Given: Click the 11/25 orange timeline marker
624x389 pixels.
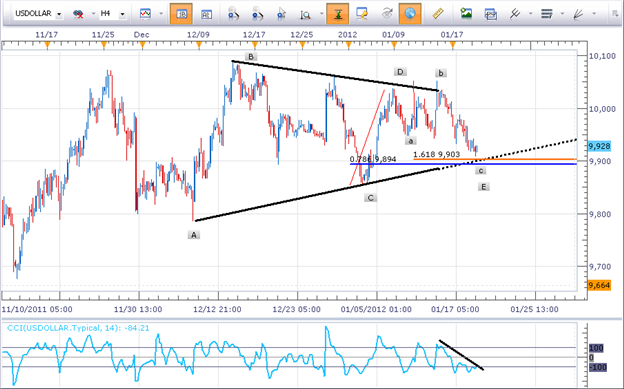Looking at the screenshot, I should pyautogui.click(x=104, y=45).
